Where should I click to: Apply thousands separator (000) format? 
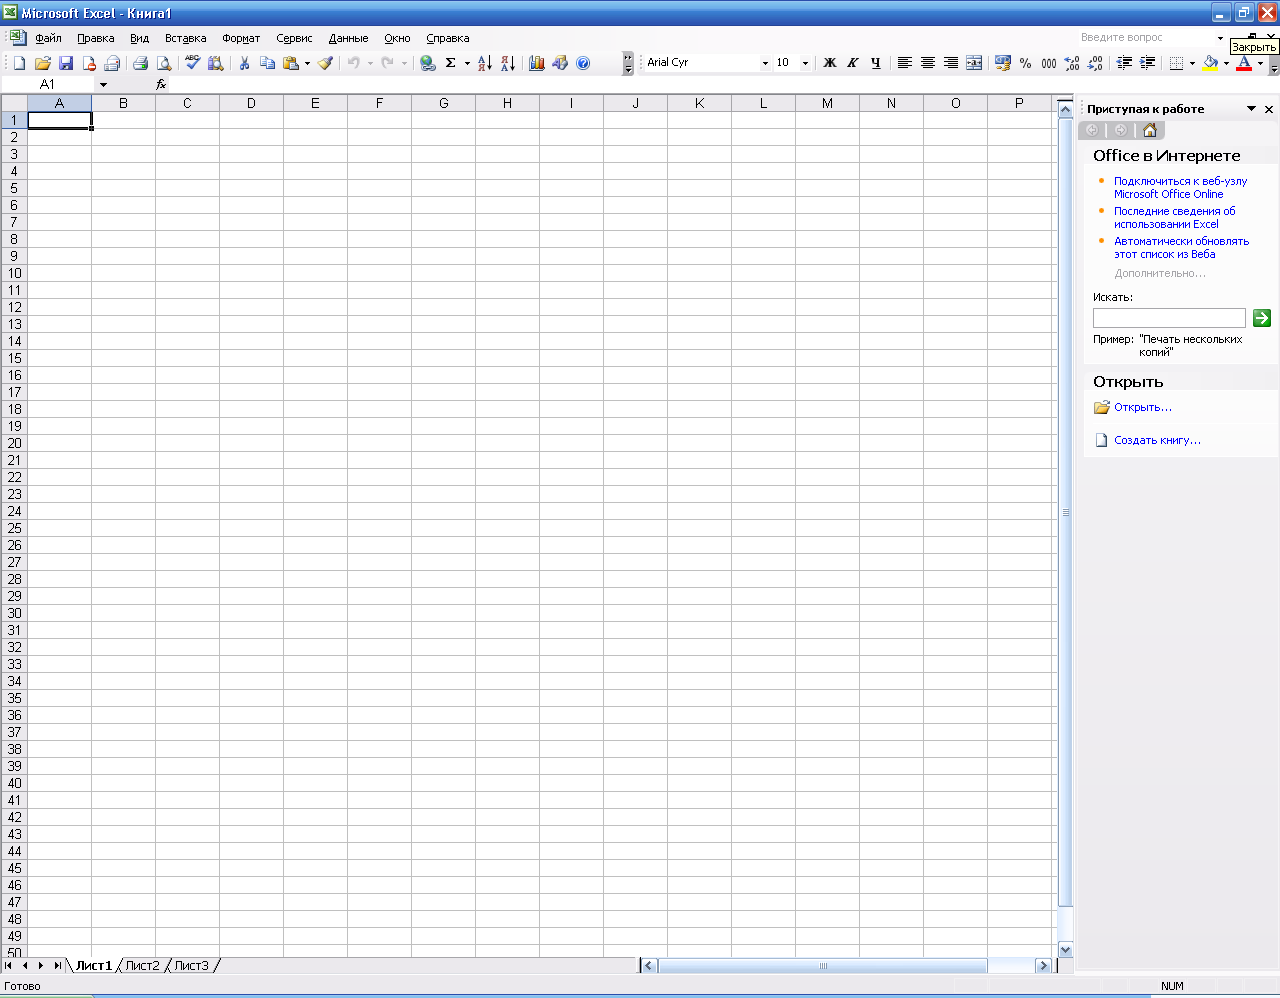(x=1048, y=63)
